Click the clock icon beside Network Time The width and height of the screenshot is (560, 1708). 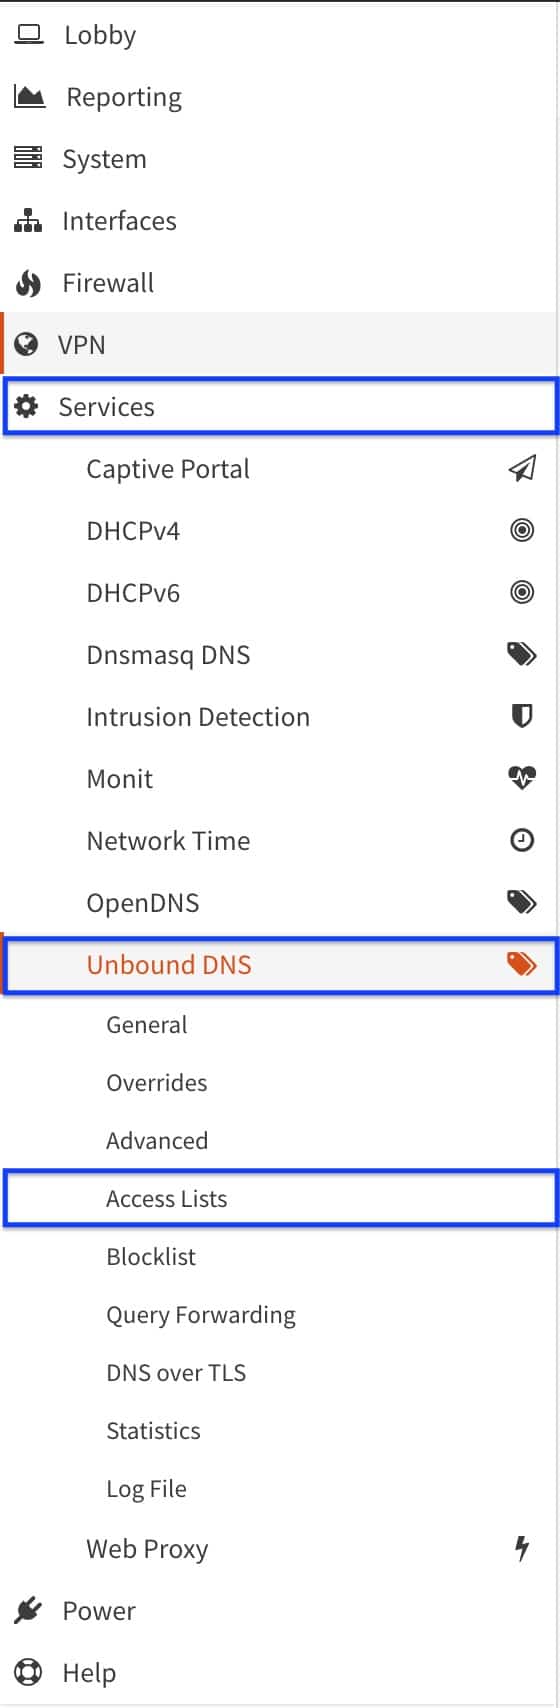(x=522, y=840)
